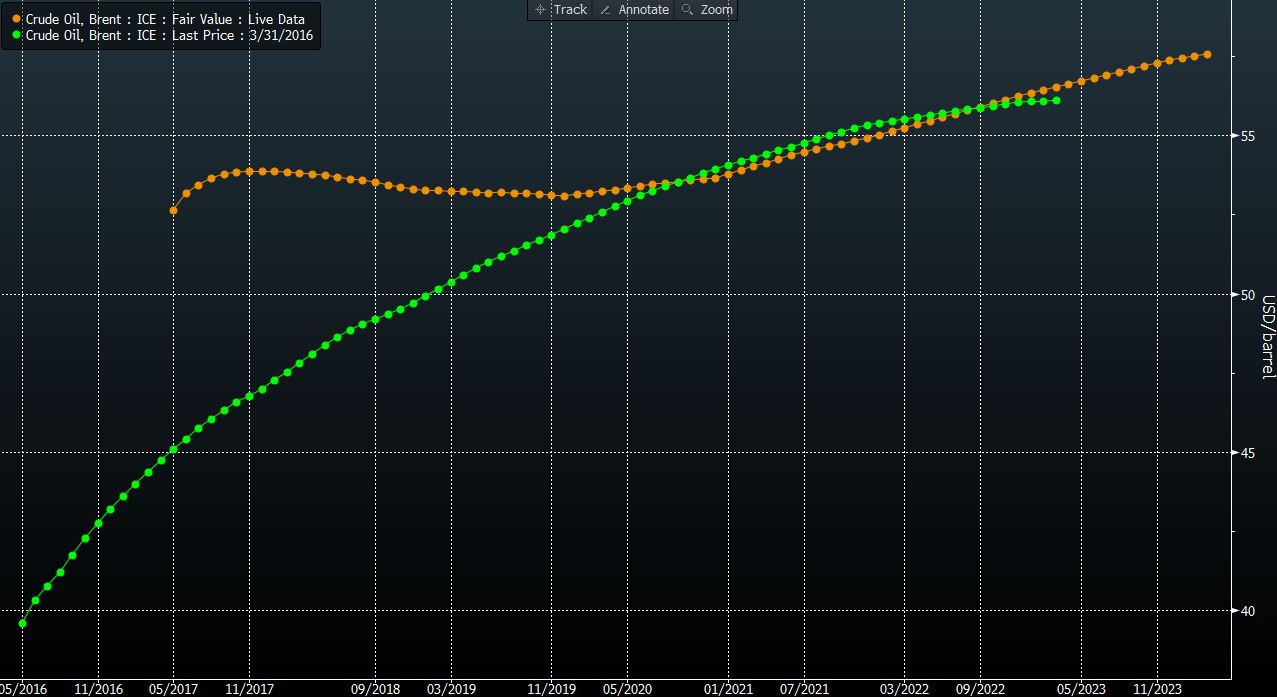Click the 11/2016 date label on x-axis
The image size is (1277, 697).
[x=98, y=688]
